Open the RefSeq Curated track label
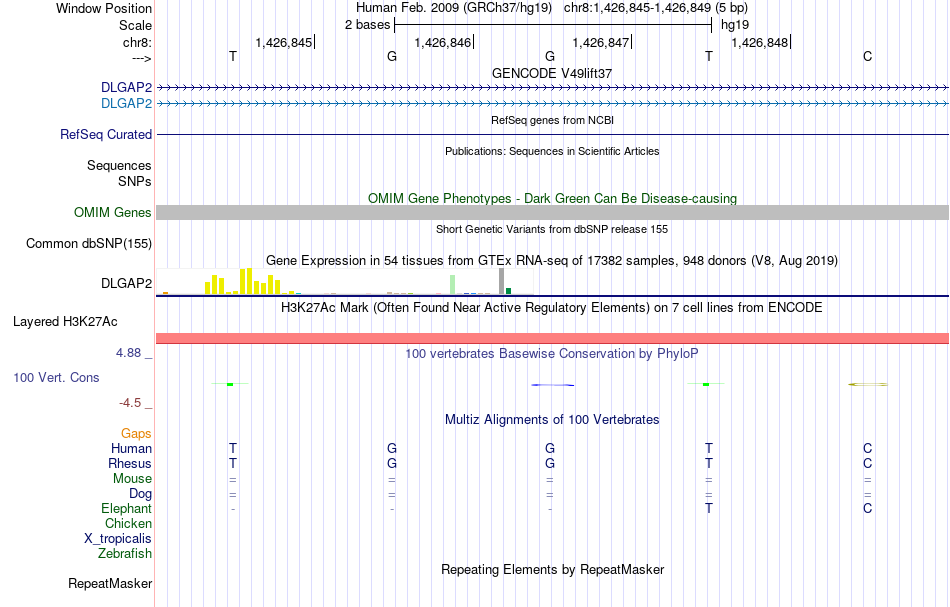 (x=106, y=134)
